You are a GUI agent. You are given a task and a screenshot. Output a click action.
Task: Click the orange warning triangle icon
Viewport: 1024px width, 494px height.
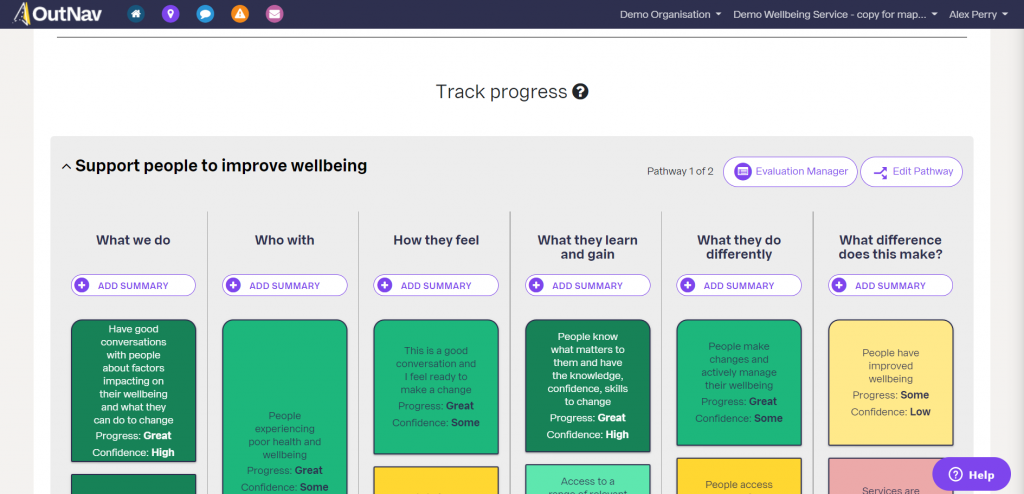[240, 14]
